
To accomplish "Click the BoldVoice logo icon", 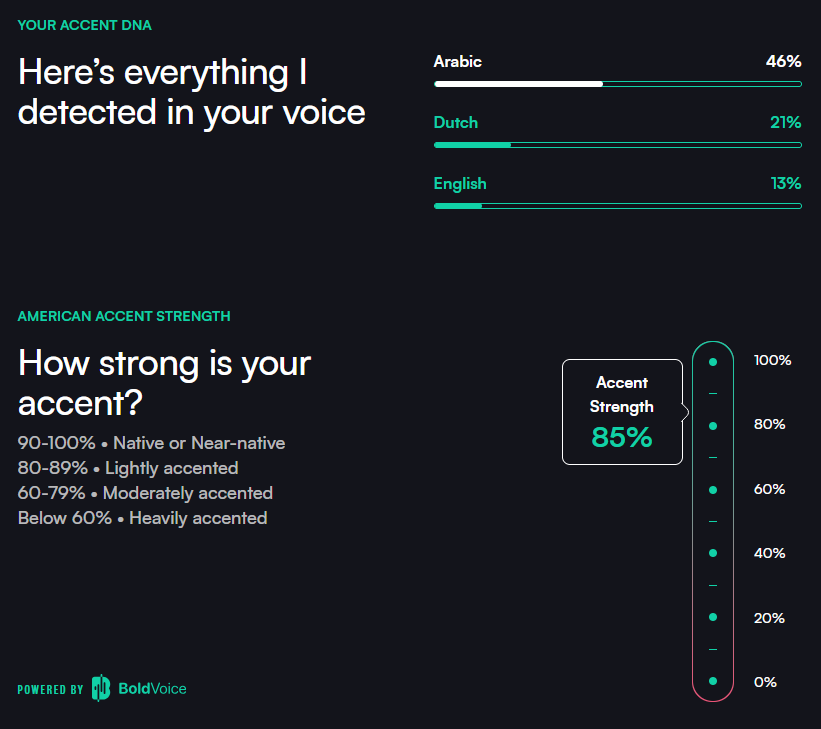I will point(101,688).
